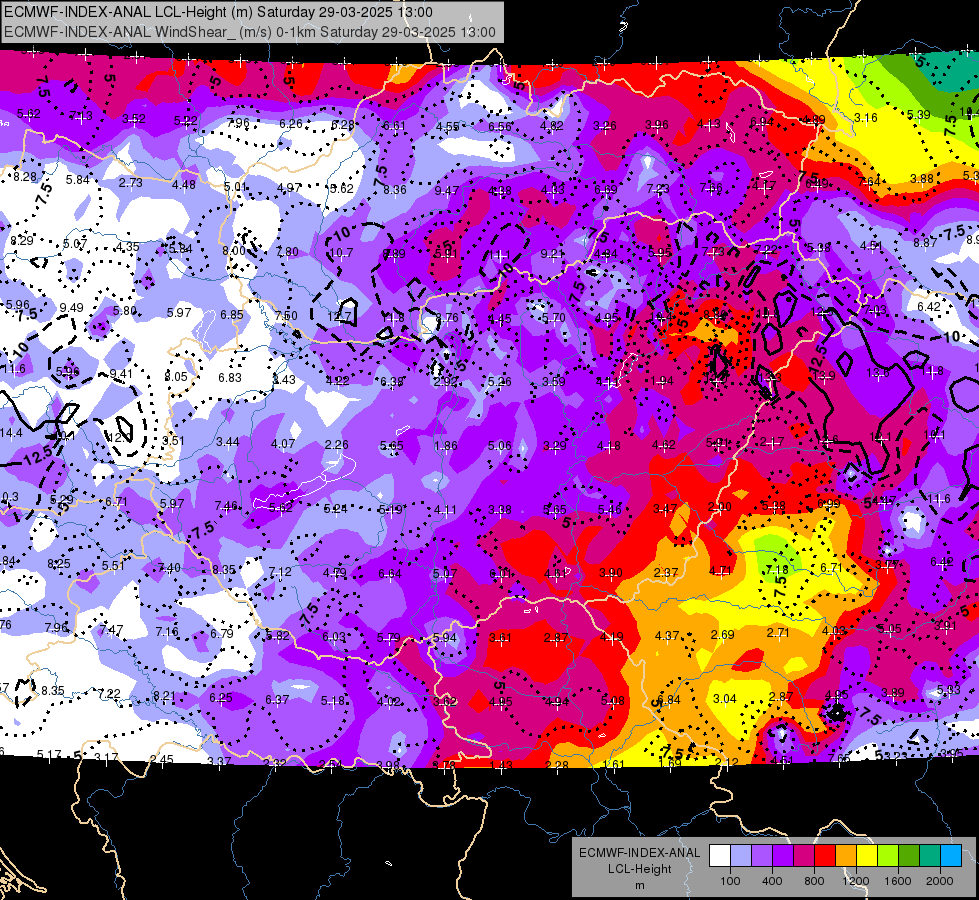The image size is (979, 900).
Task: Click the map value 1.86
Action: [x=445, y=445]
